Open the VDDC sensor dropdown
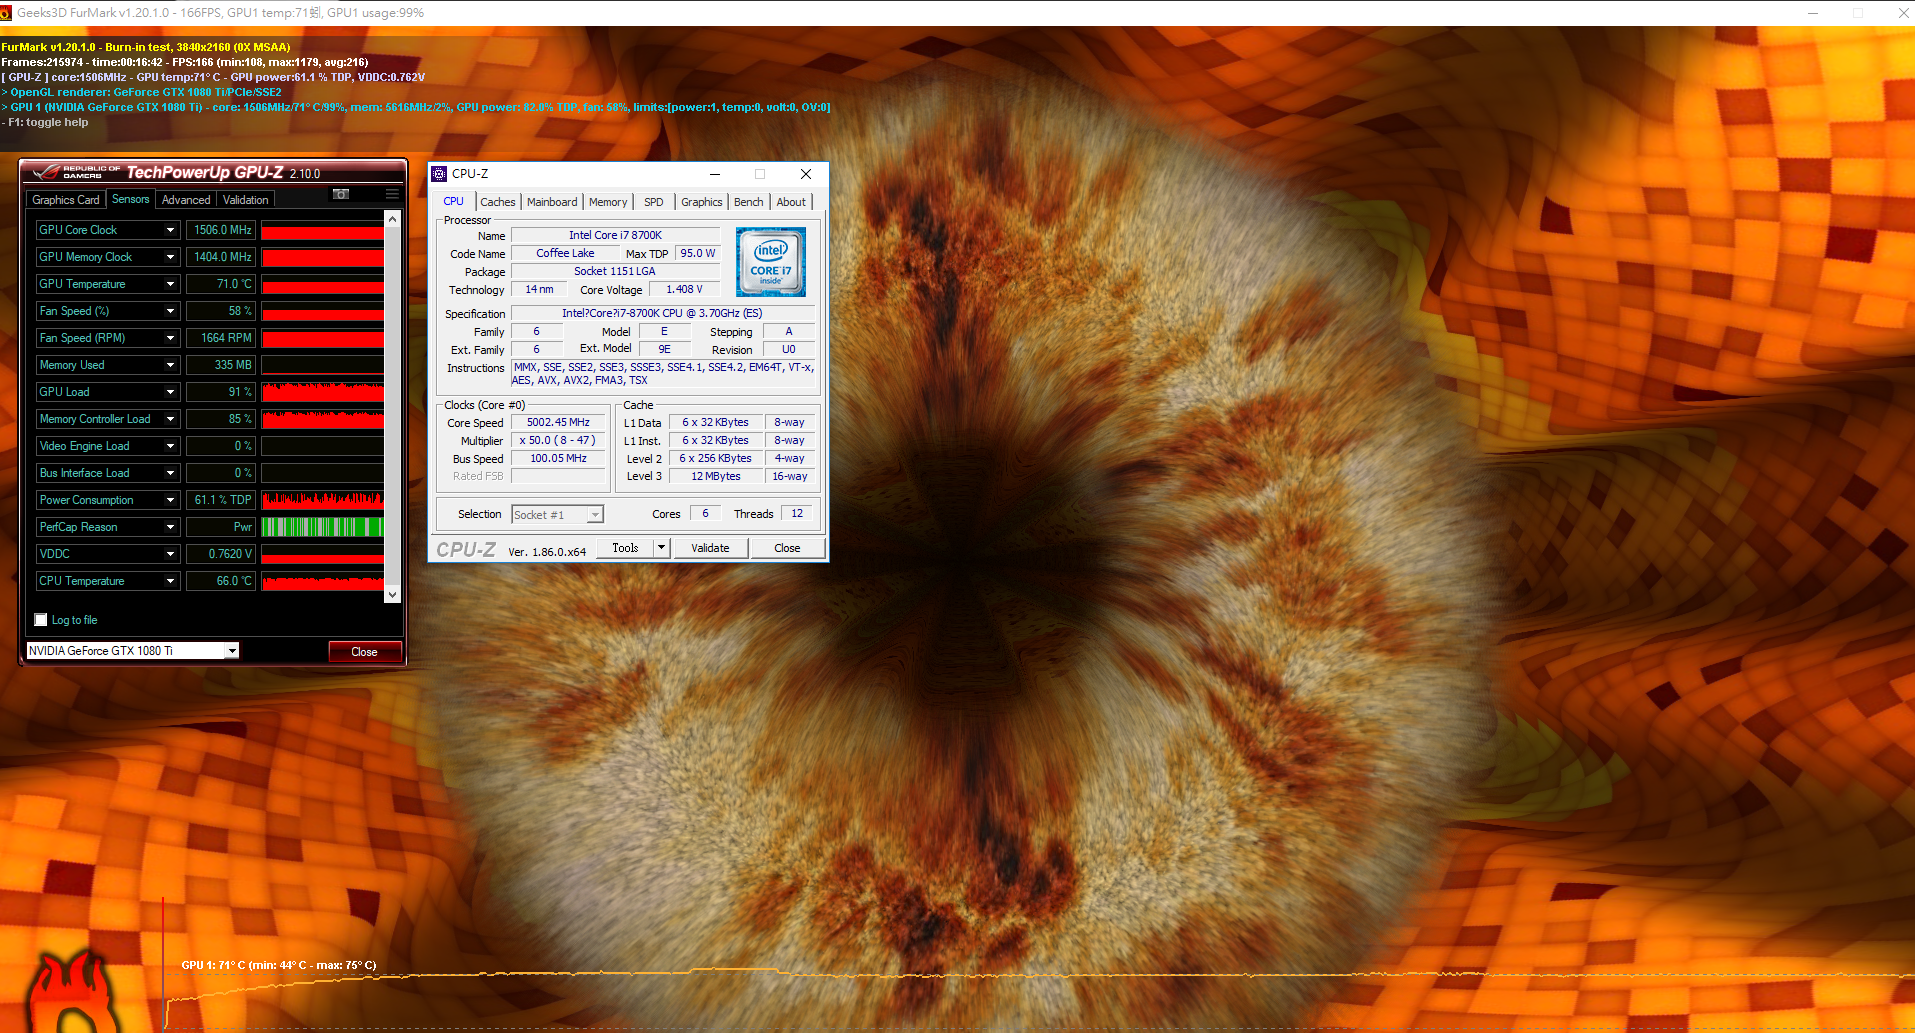1915x1033 pixels. [170, 554]
